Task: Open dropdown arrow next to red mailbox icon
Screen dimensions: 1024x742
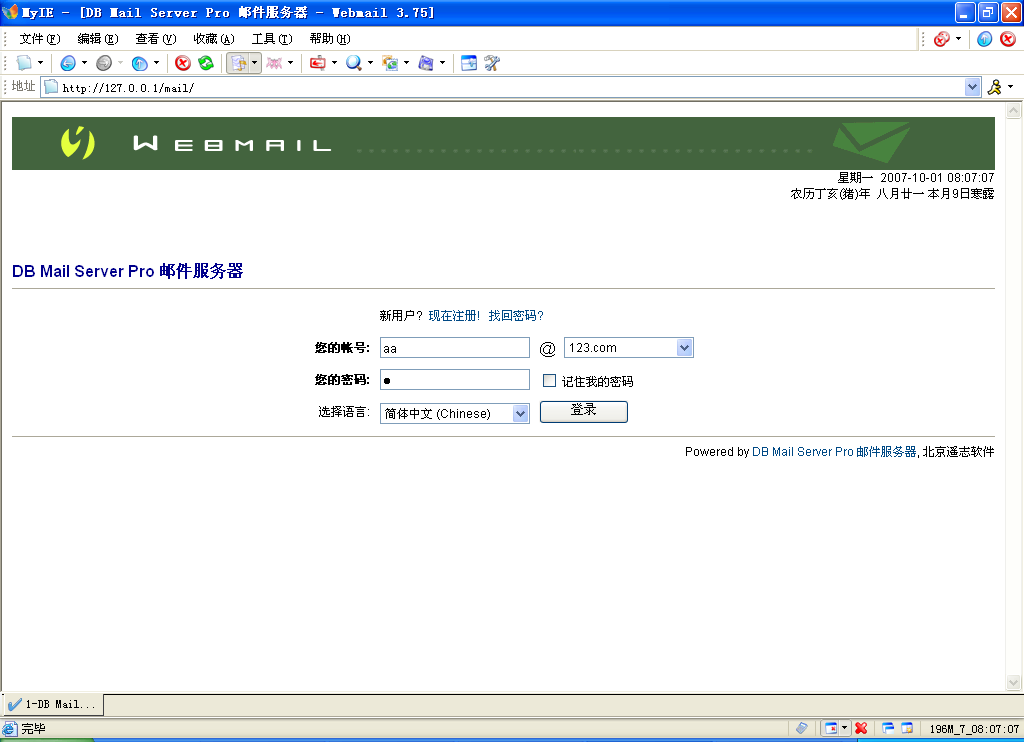Action: tap(334, 63)
